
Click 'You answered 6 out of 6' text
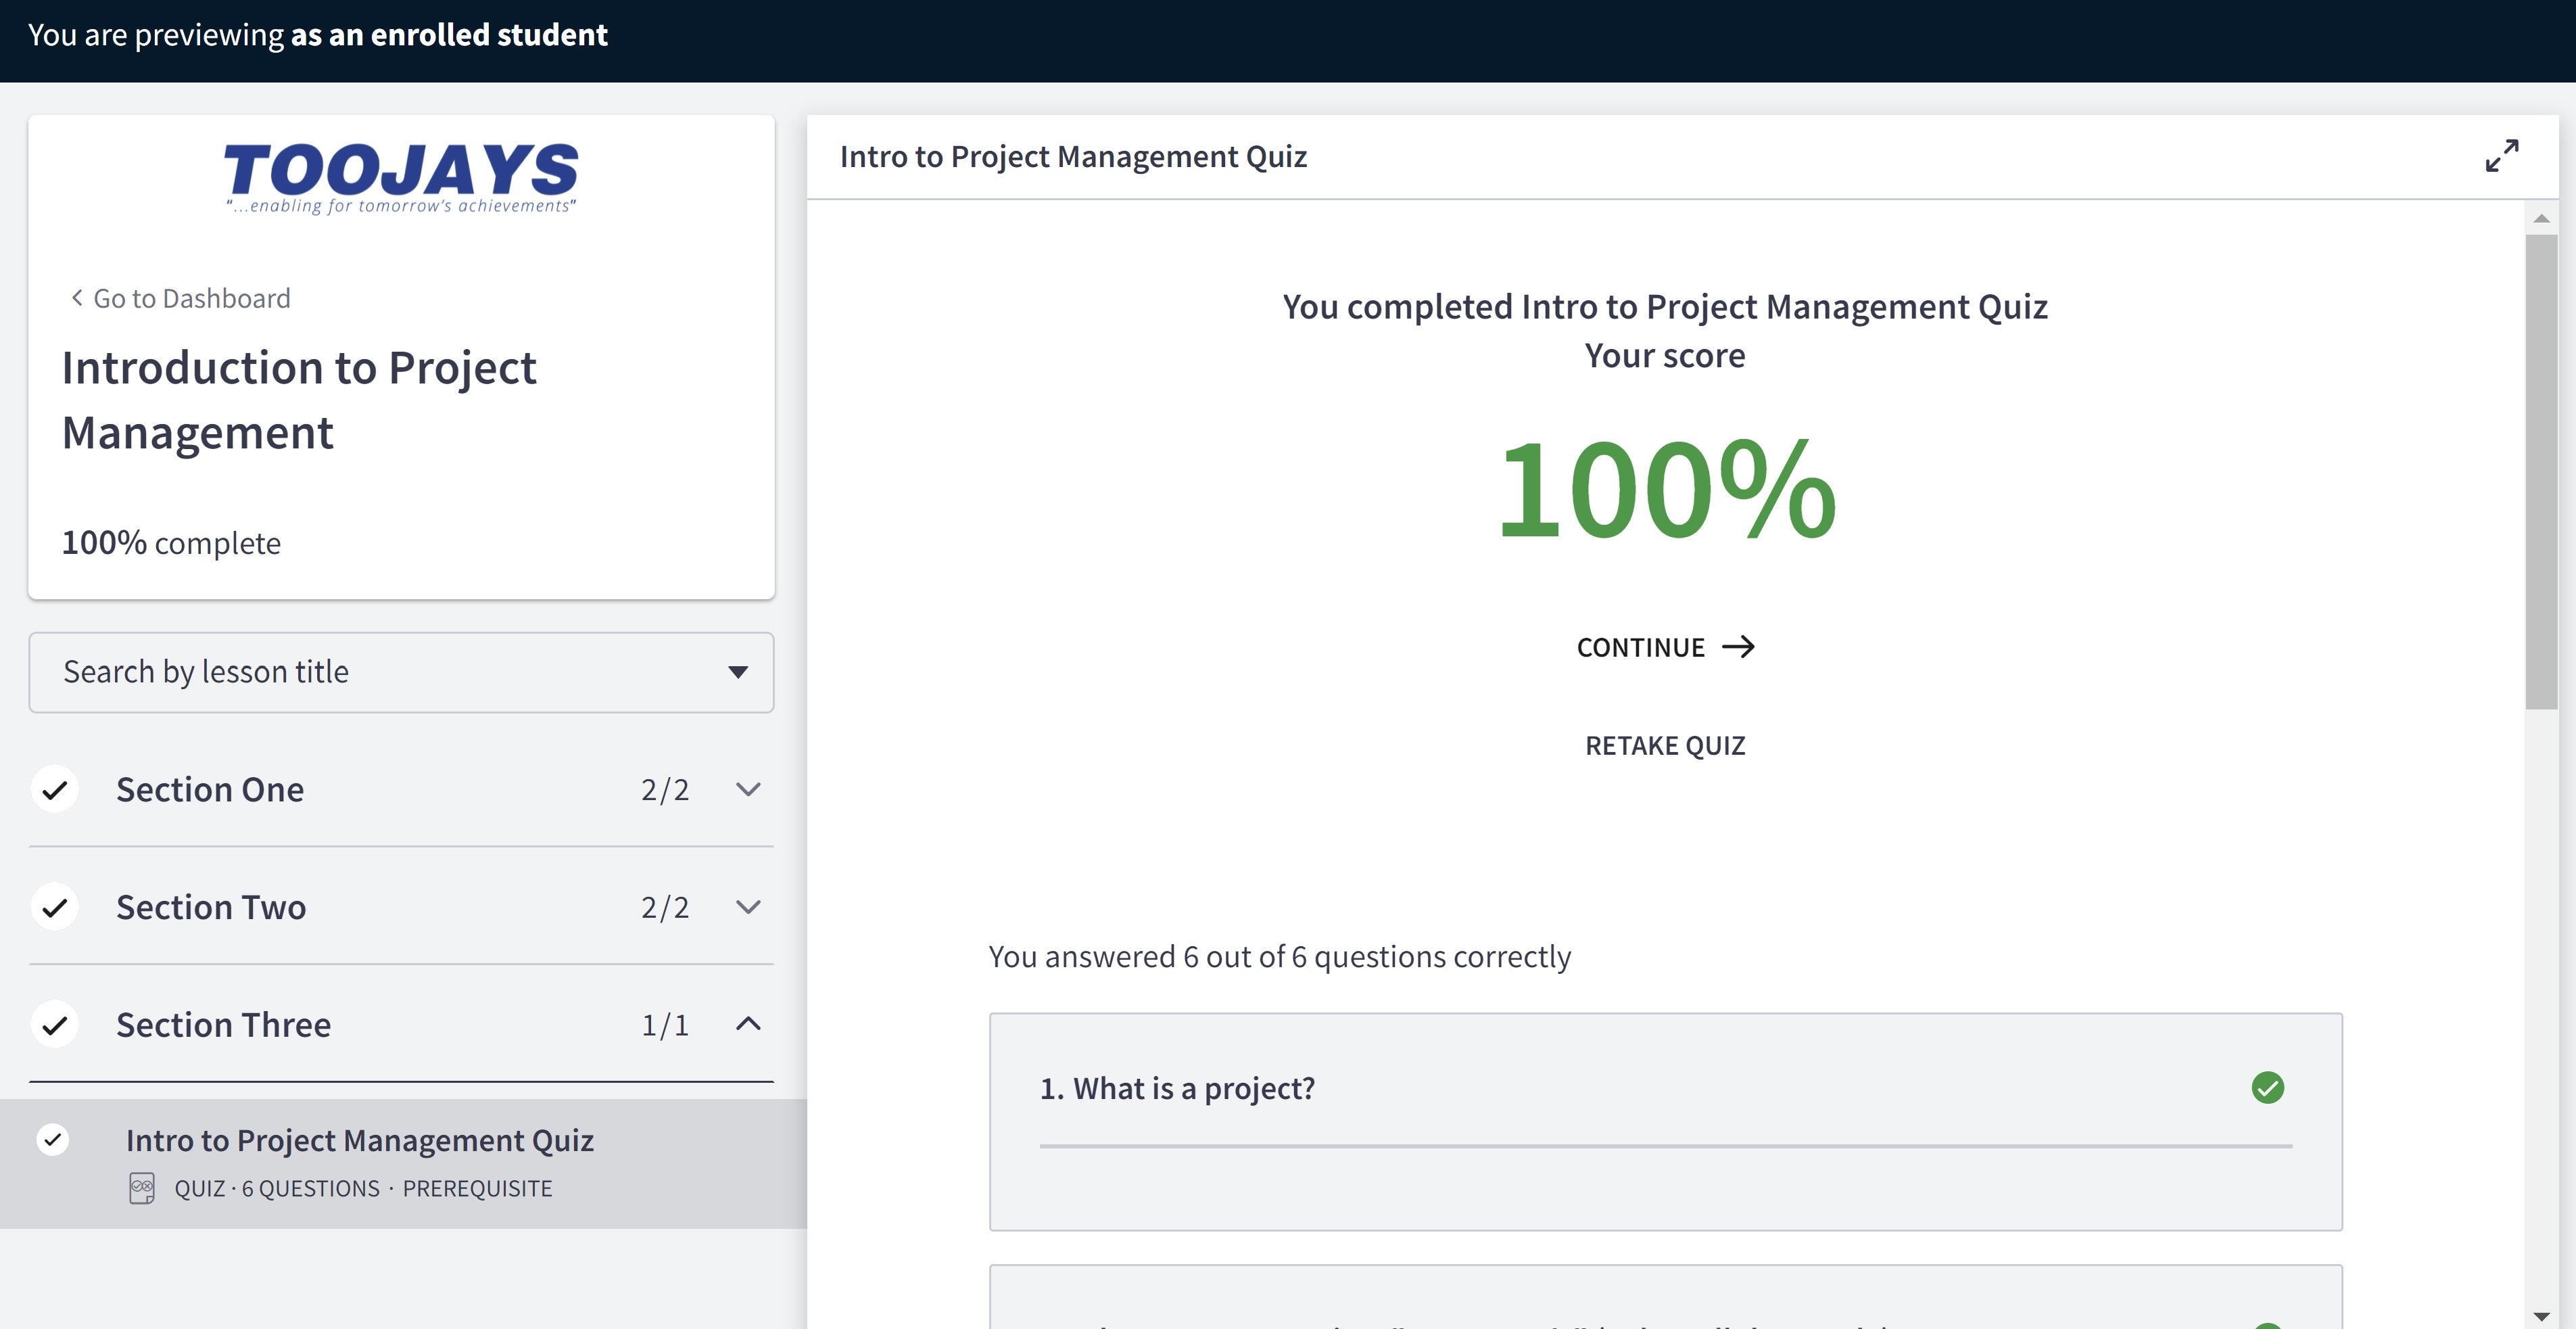[1280, 957]
